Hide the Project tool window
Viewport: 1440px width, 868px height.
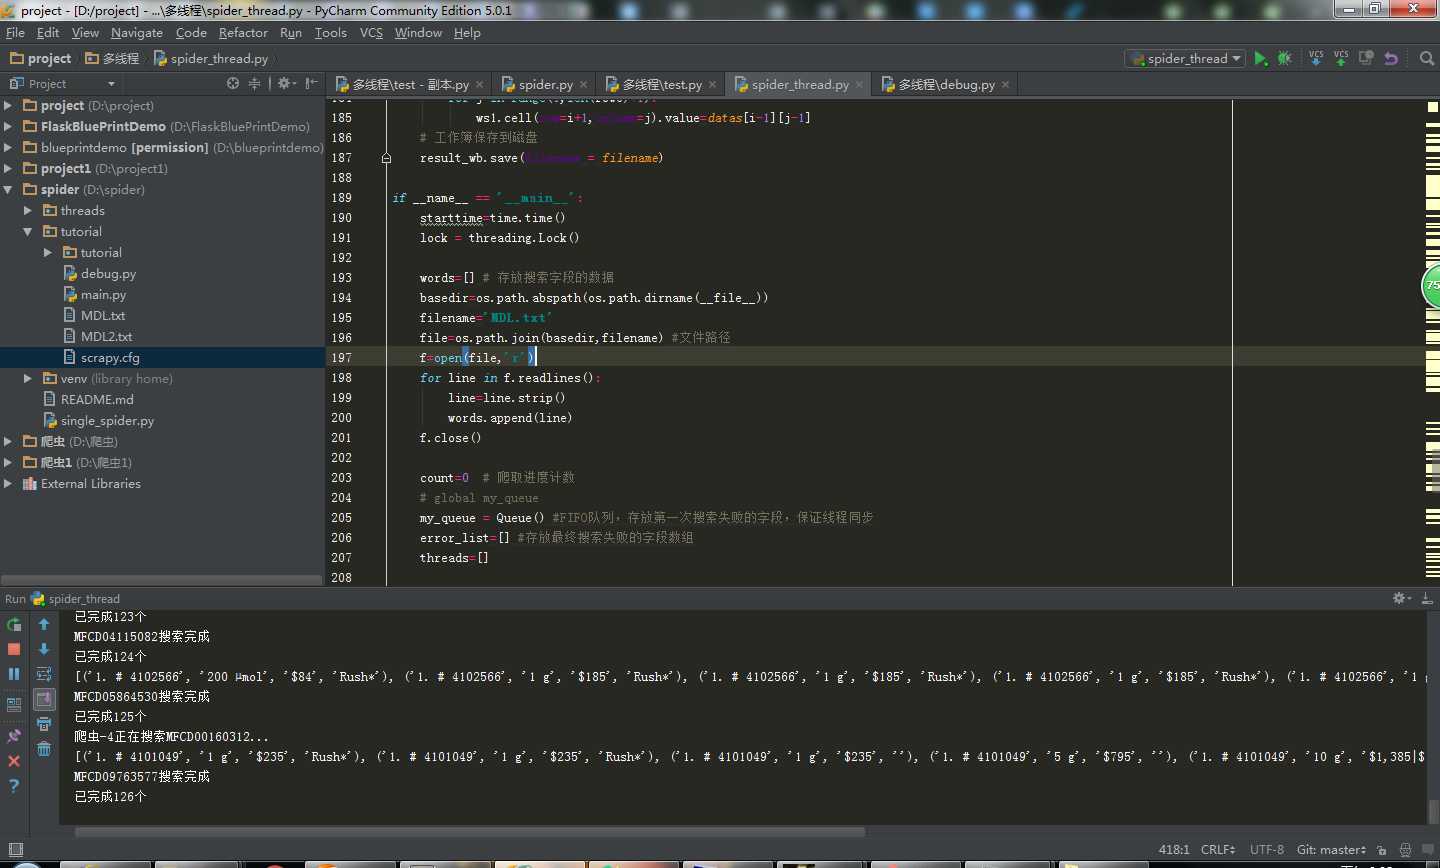[312, 84]
